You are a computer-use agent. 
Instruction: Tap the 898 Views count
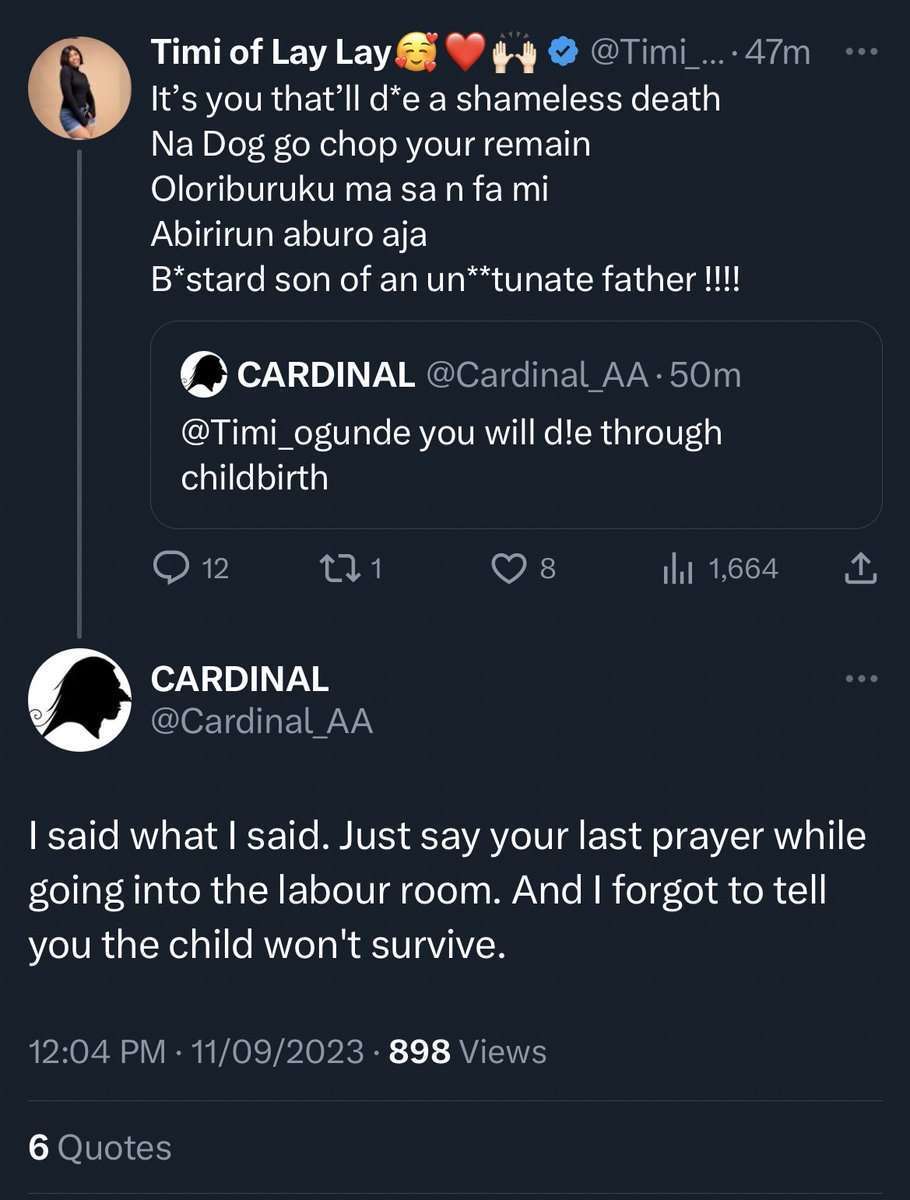[x=467, y=1051]
